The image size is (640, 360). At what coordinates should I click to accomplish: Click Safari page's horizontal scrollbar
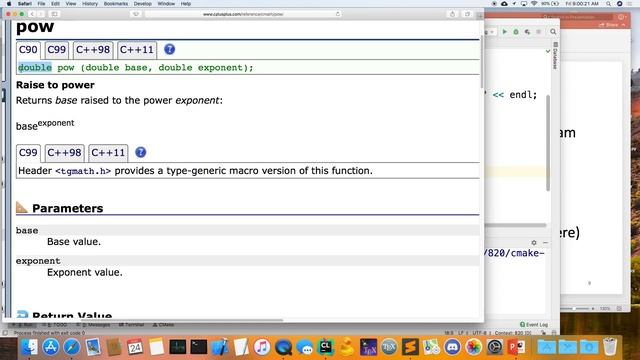click(x=182, y=320)
